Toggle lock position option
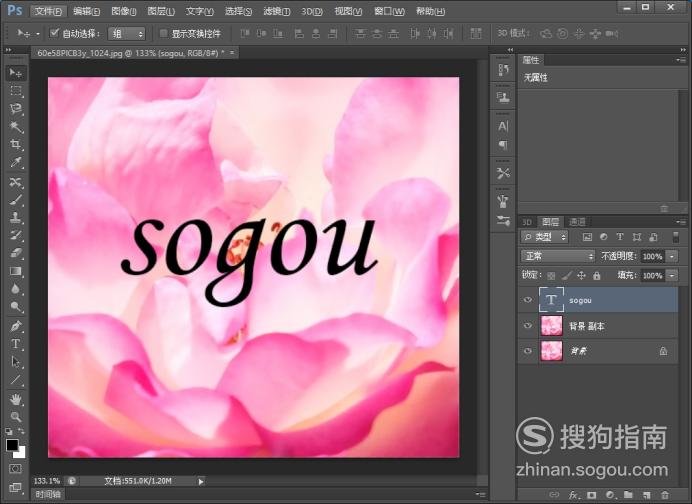The image size is (692, 504). 582,276
